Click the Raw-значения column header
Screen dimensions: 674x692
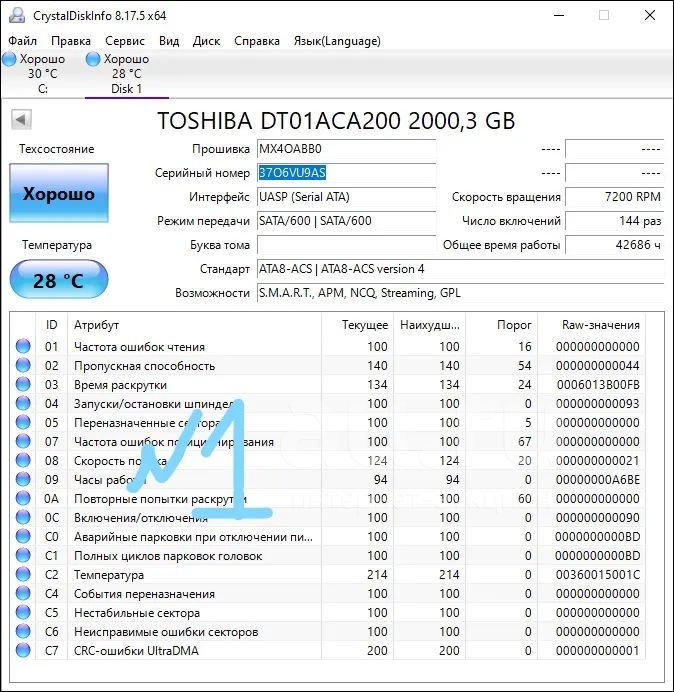point(591,325)
